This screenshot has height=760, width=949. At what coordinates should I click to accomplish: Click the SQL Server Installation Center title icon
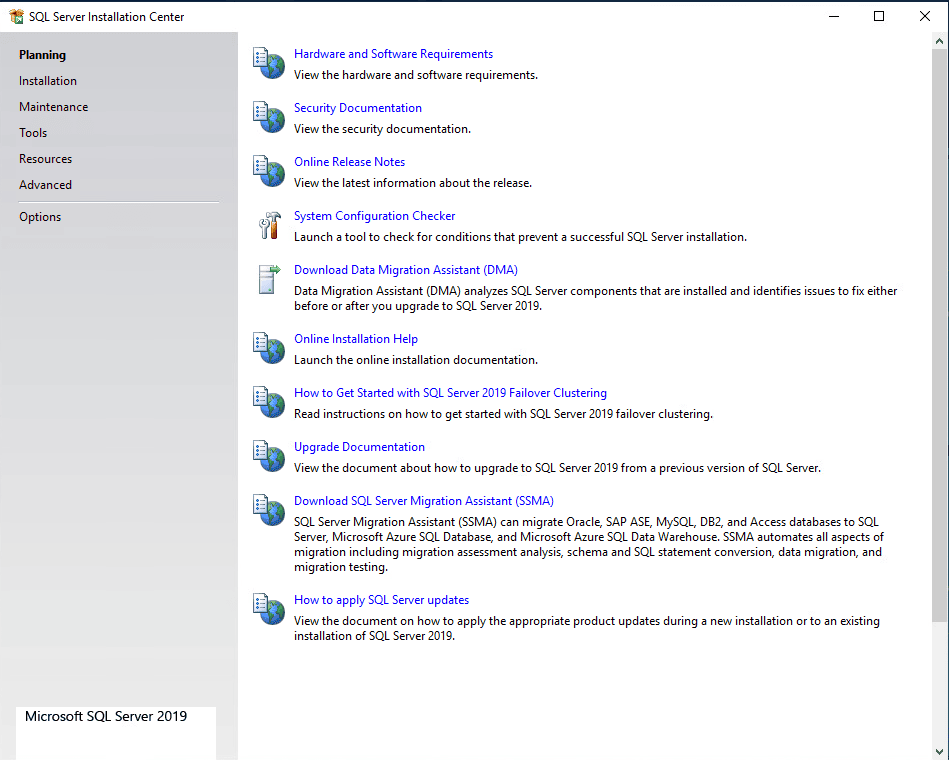[16, 16]
